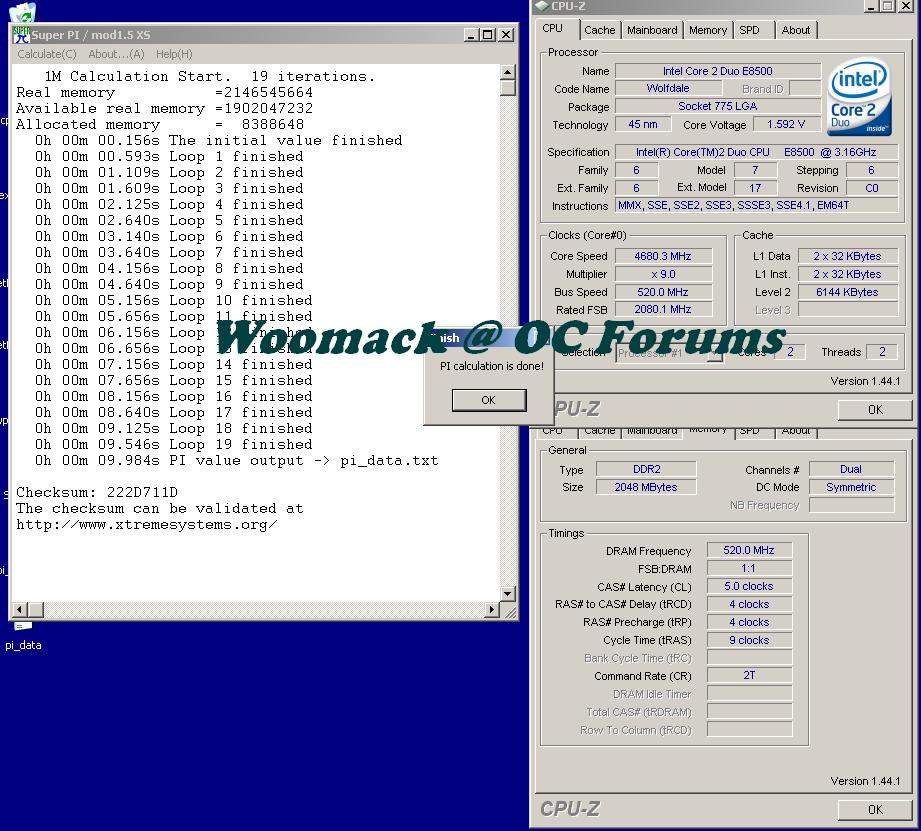Image resolution: width=921 pixels, height=831 pixels.
Task: Switch to the Memory tab in the upper CPU-Z window
Action: coord(708,30)
